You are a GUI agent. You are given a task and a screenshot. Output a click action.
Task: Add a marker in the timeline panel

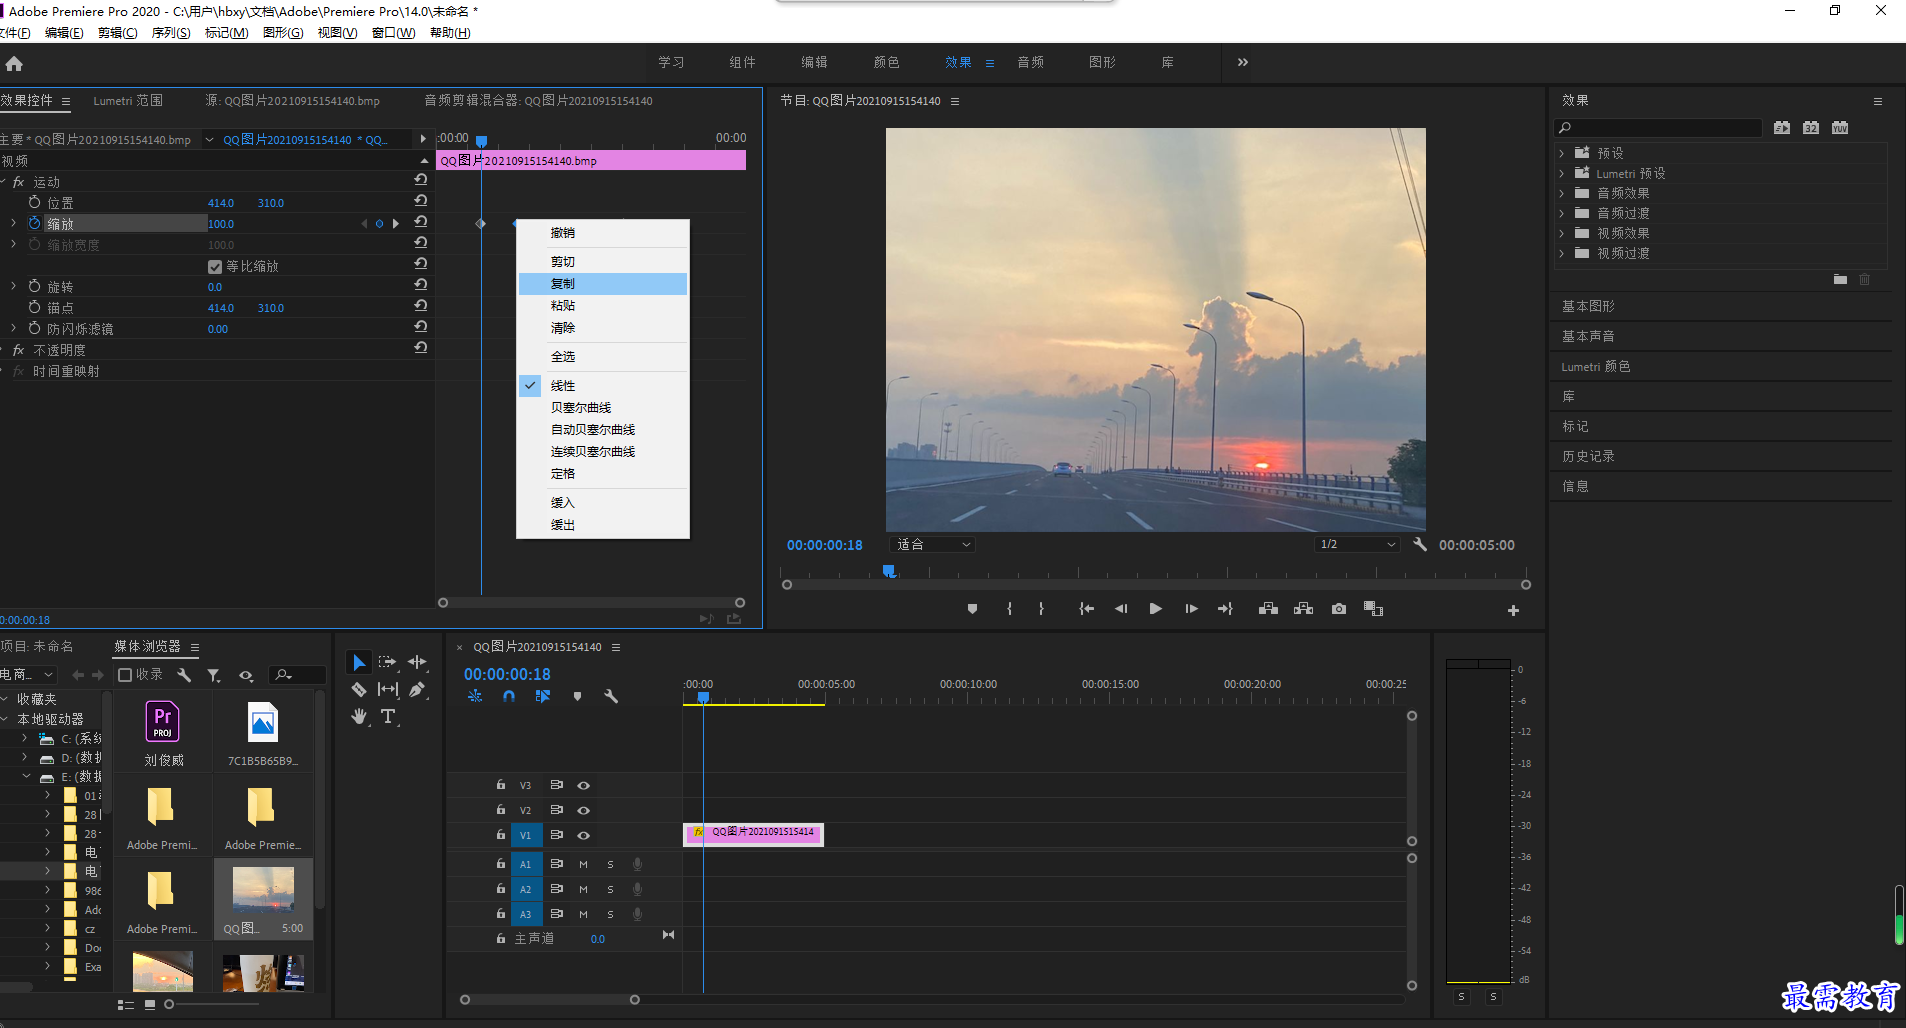577,696
